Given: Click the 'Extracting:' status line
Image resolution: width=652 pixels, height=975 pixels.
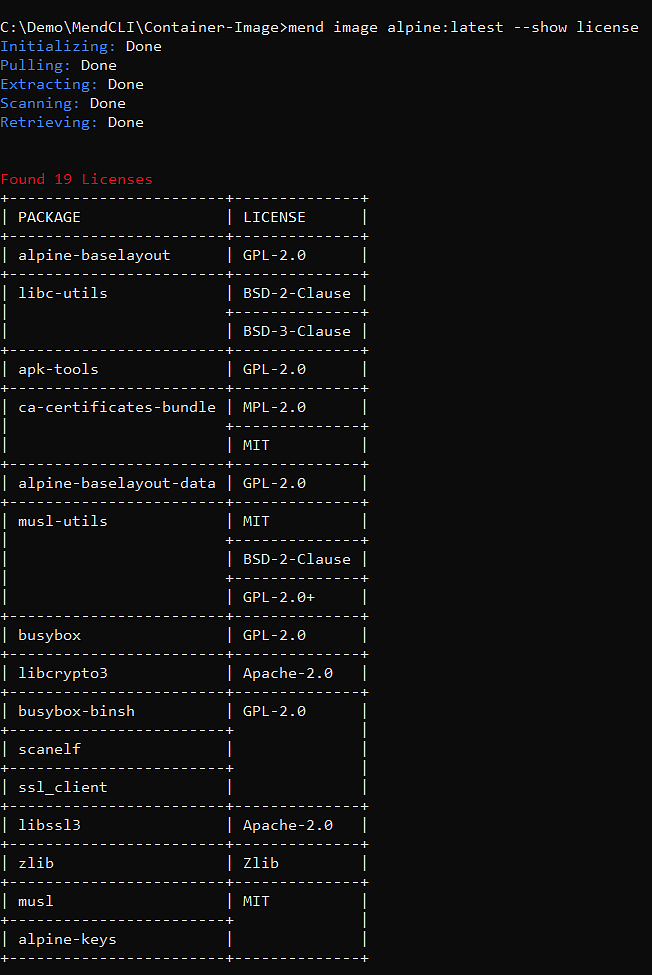Looking at the screenshot, I should (x=72, y=84).
